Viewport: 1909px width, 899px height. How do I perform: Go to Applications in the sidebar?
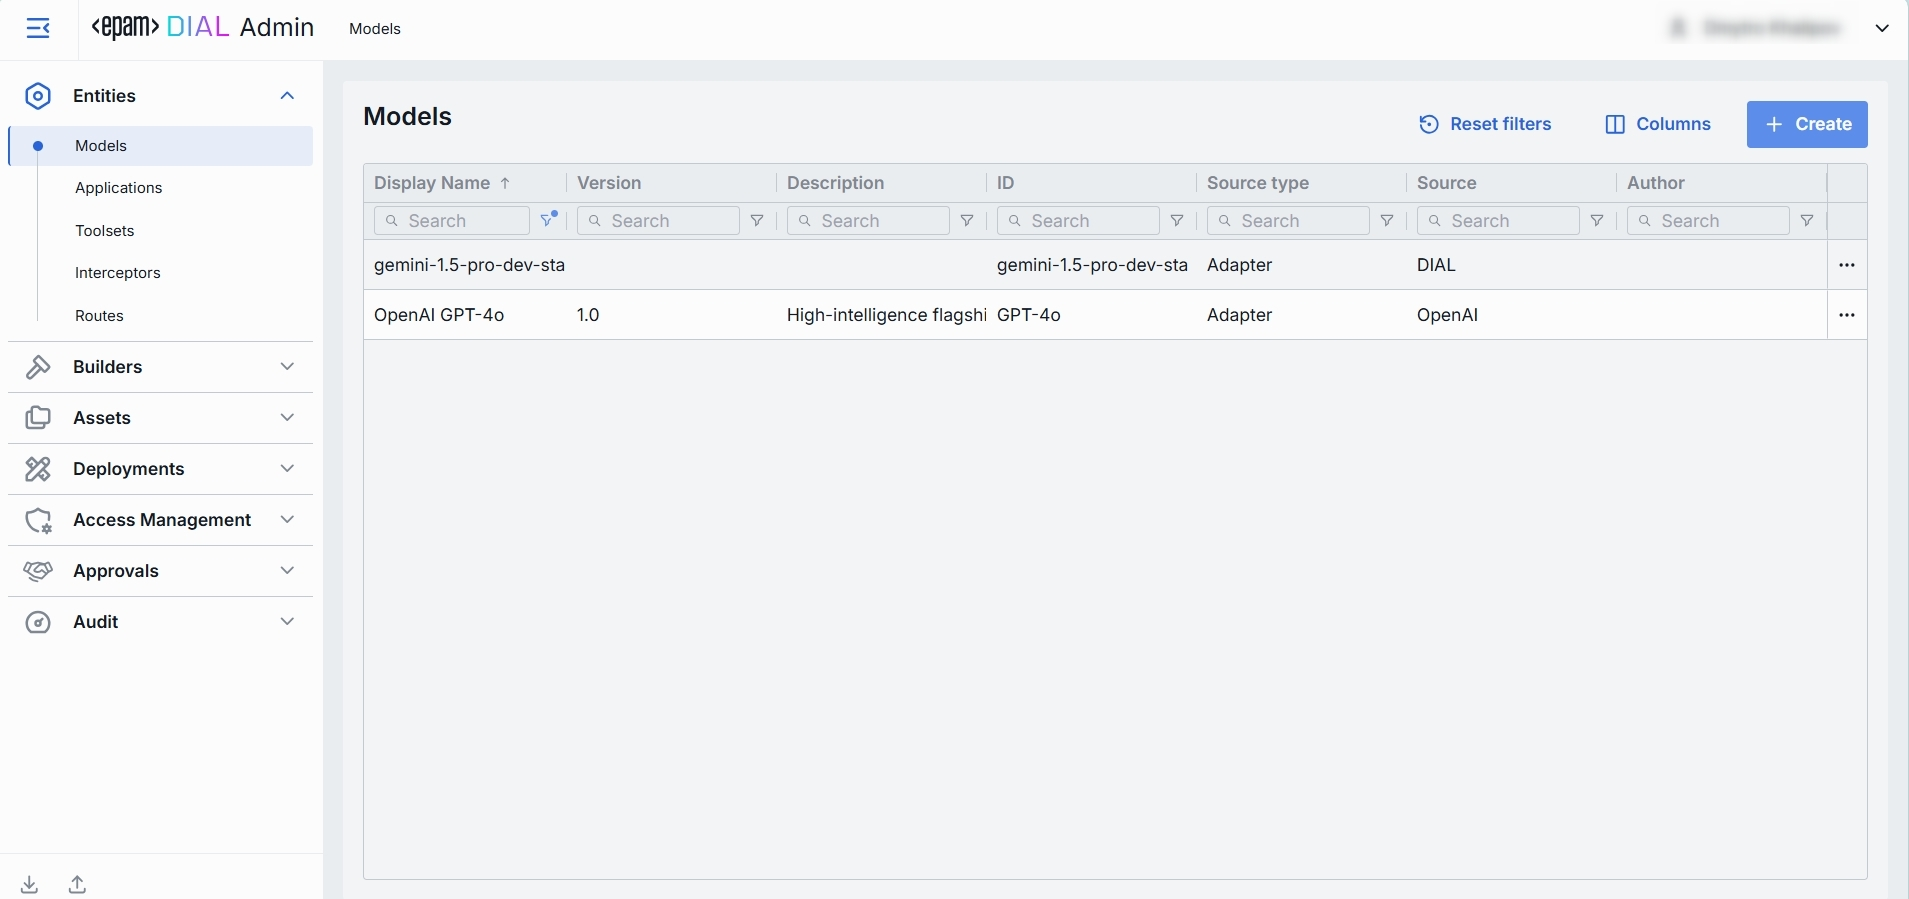pos(118,188)
